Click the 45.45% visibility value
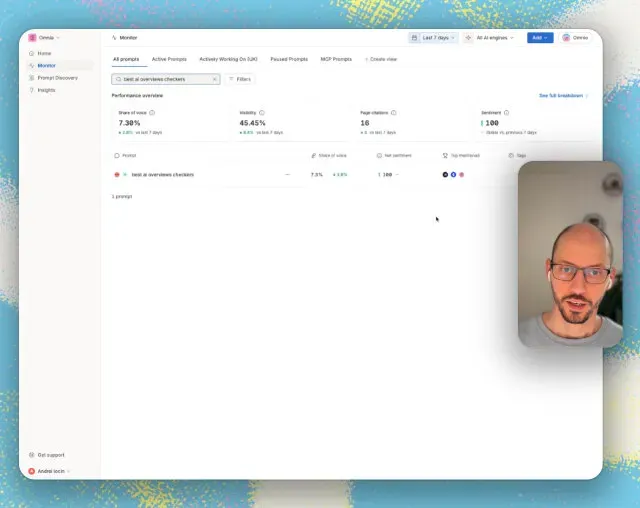This screenshot has width=640, height=508. (x=253, y=123)
